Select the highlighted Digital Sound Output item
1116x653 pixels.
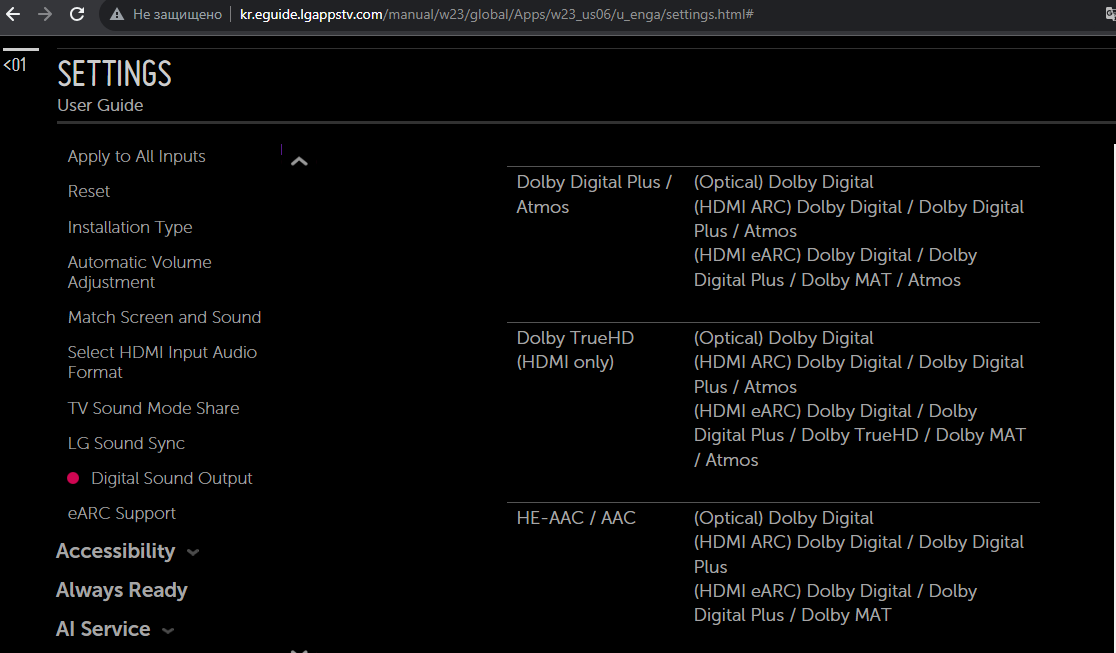click(x=171, y=478)
